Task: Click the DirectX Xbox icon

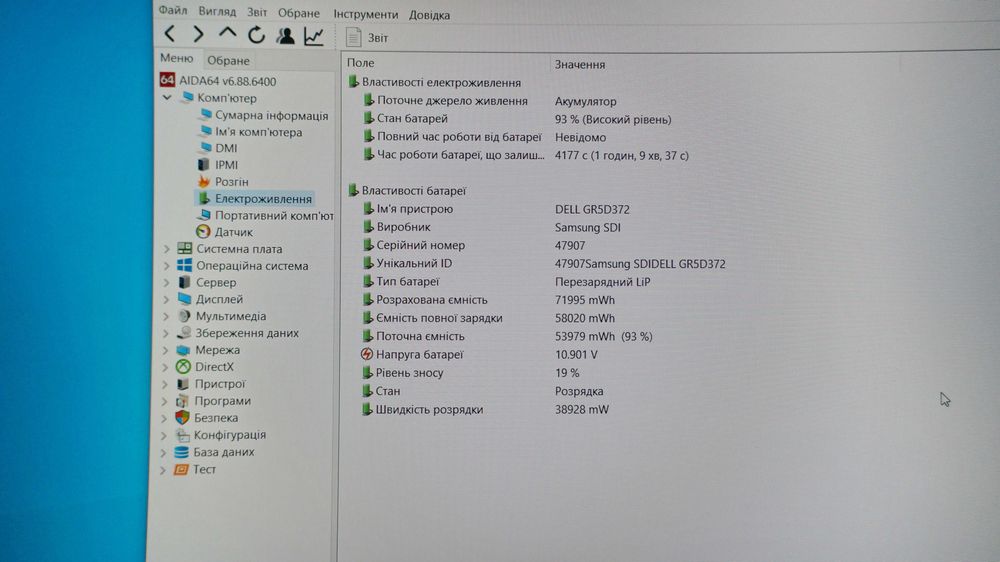Action: point(183,366)
